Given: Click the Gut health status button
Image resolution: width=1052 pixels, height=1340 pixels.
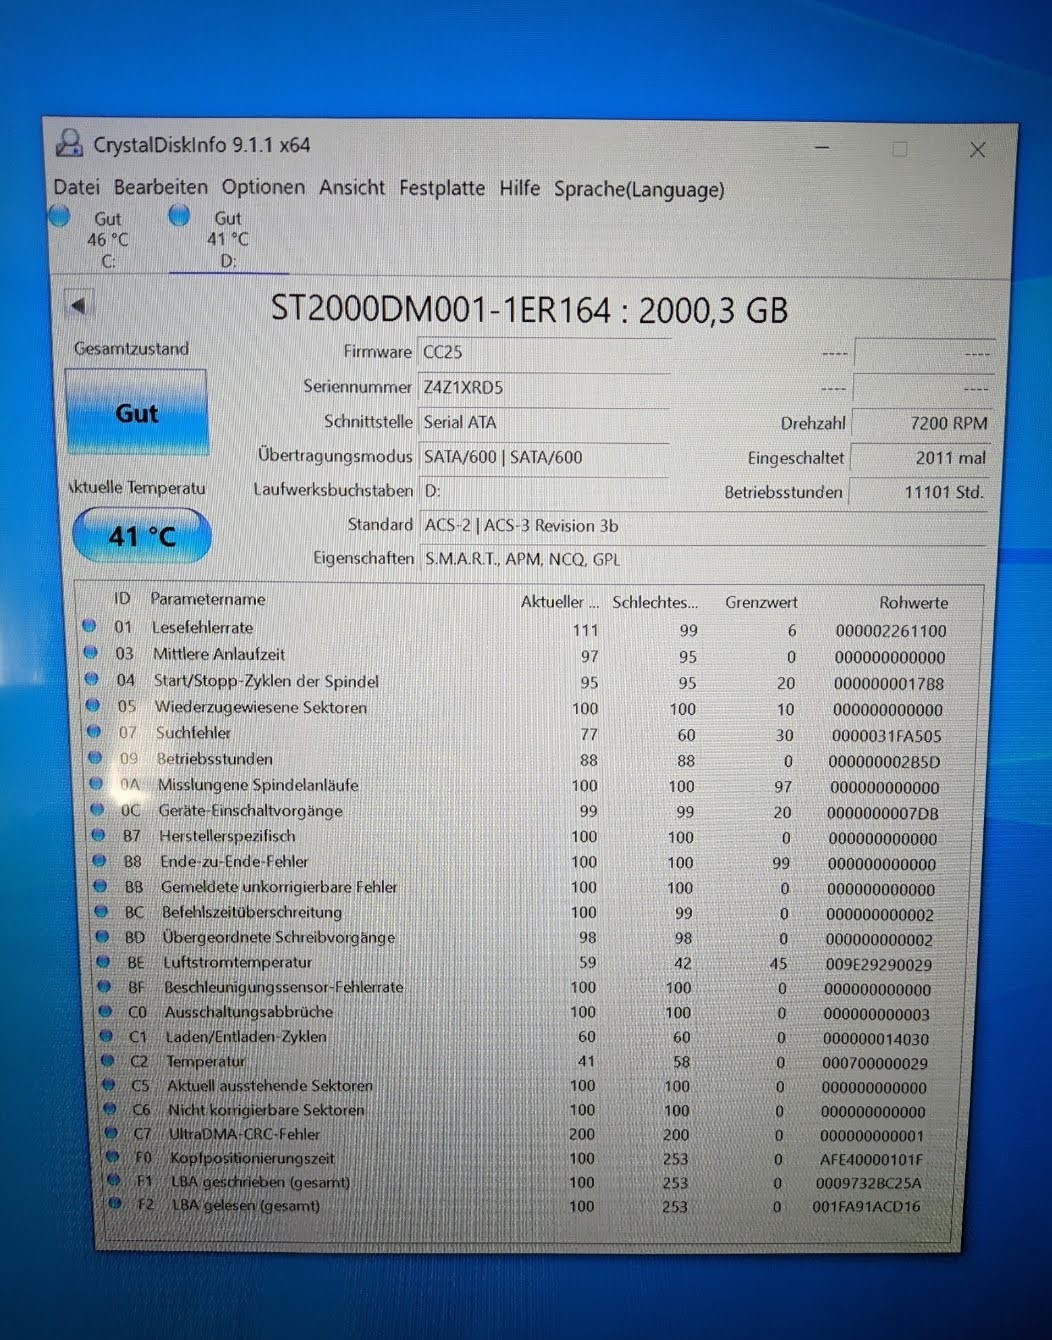Looking at the screenshot, I should pos(136,413).
